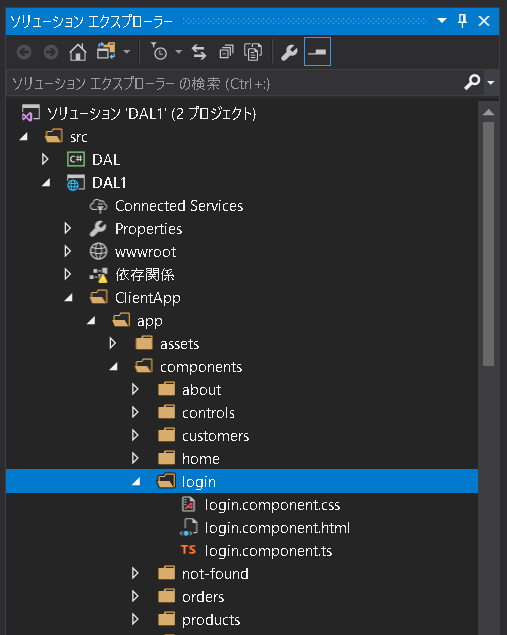Screen dimensions: 507x635
Task: Collapse all nodes with the Collapse All icon
Action: (226, 52)
